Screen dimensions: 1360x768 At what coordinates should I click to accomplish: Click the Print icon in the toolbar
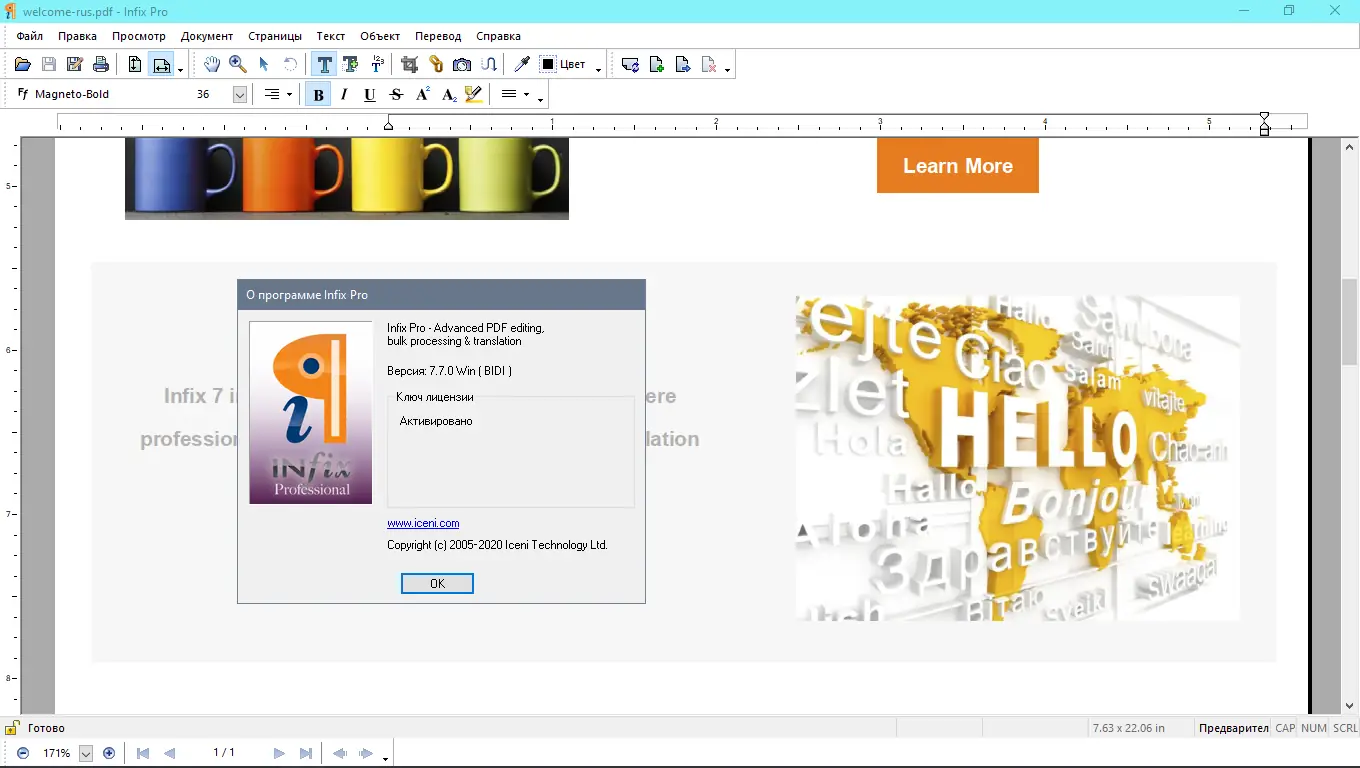[101, 65]
